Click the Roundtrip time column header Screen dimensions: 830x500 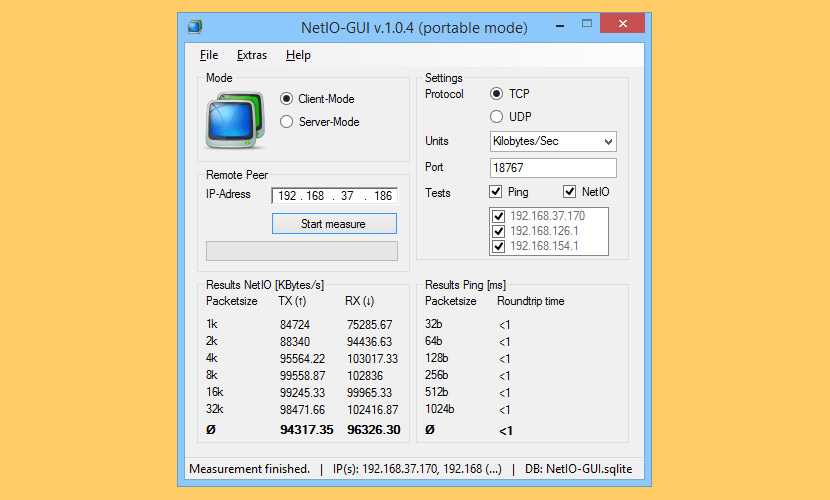coord(530,301)
